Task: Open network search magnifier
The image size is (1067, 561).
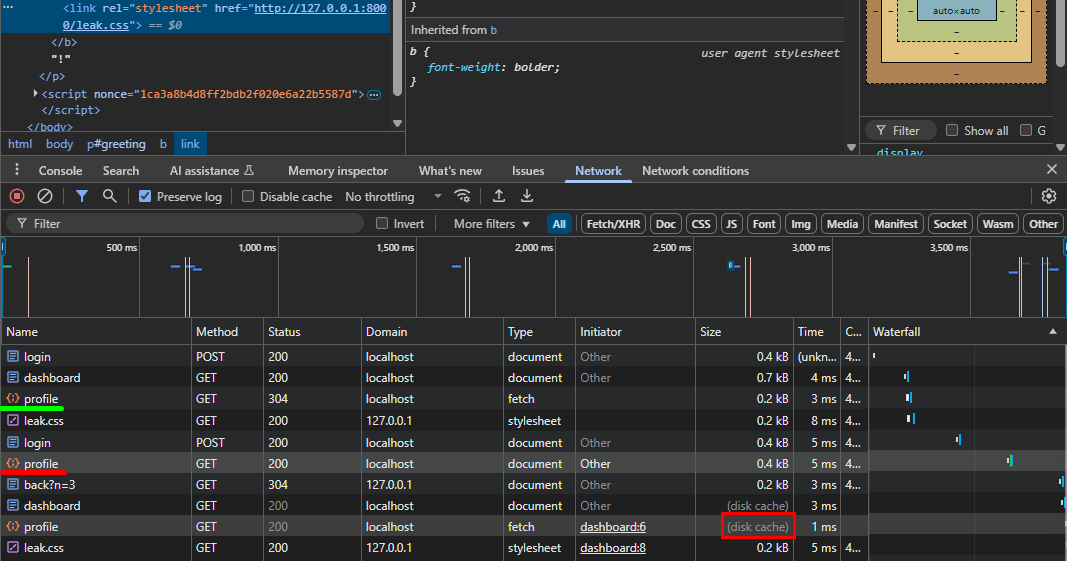Action: pos(109,196)
